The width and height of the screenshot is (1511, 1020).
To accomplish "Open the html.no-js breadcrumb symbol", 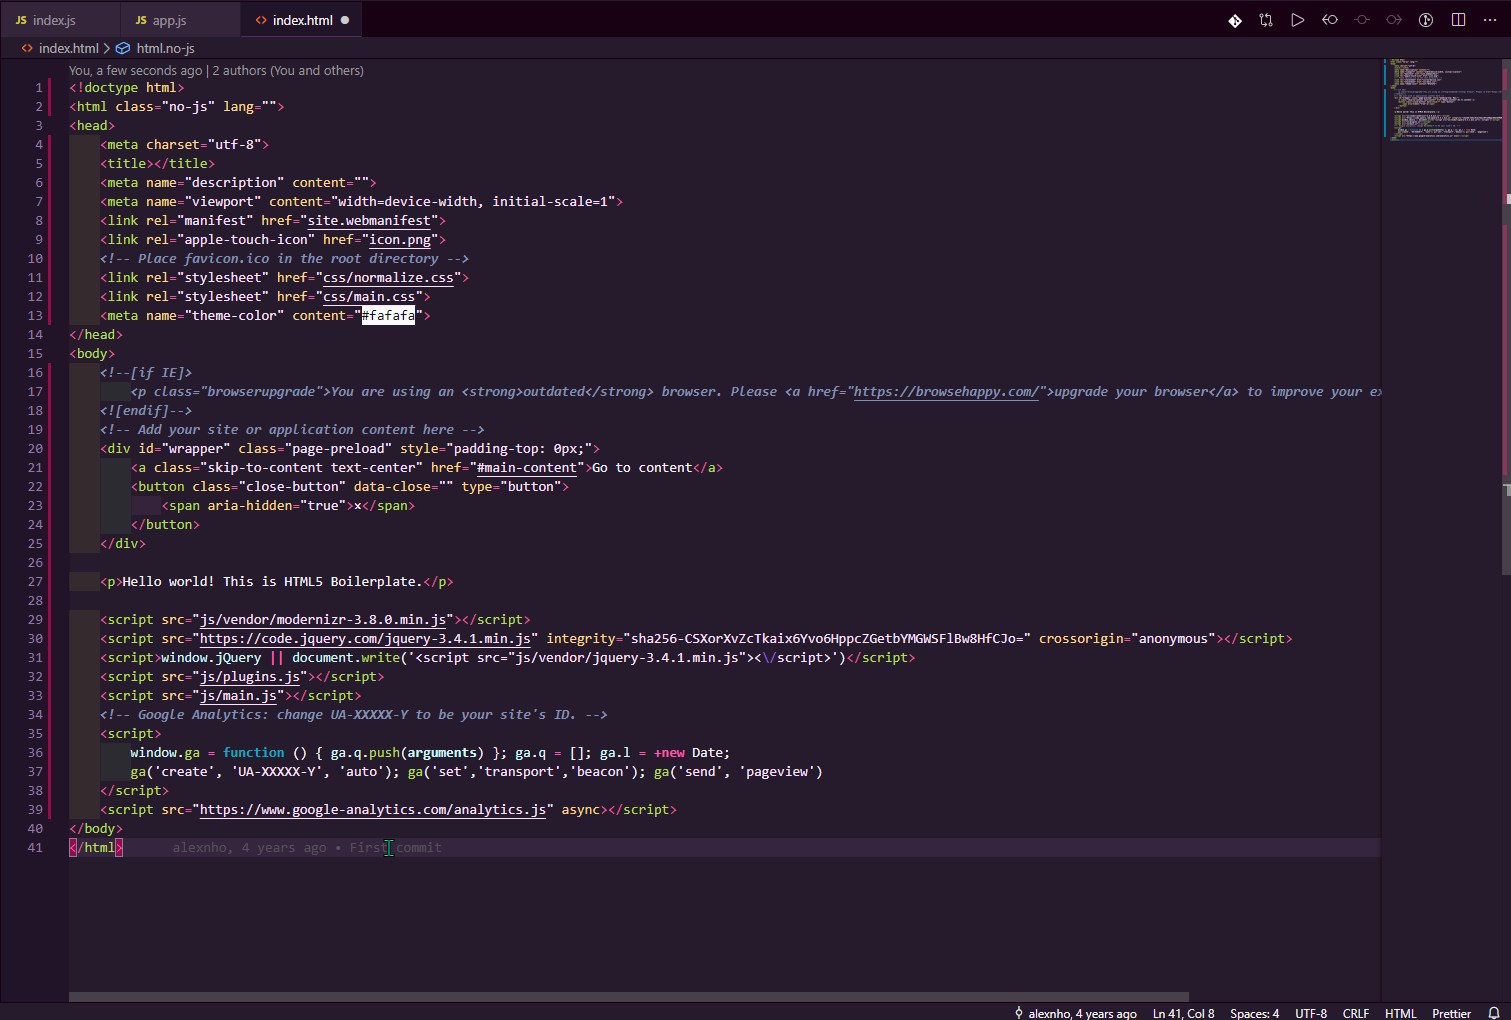I will click(x=165, y=48).
